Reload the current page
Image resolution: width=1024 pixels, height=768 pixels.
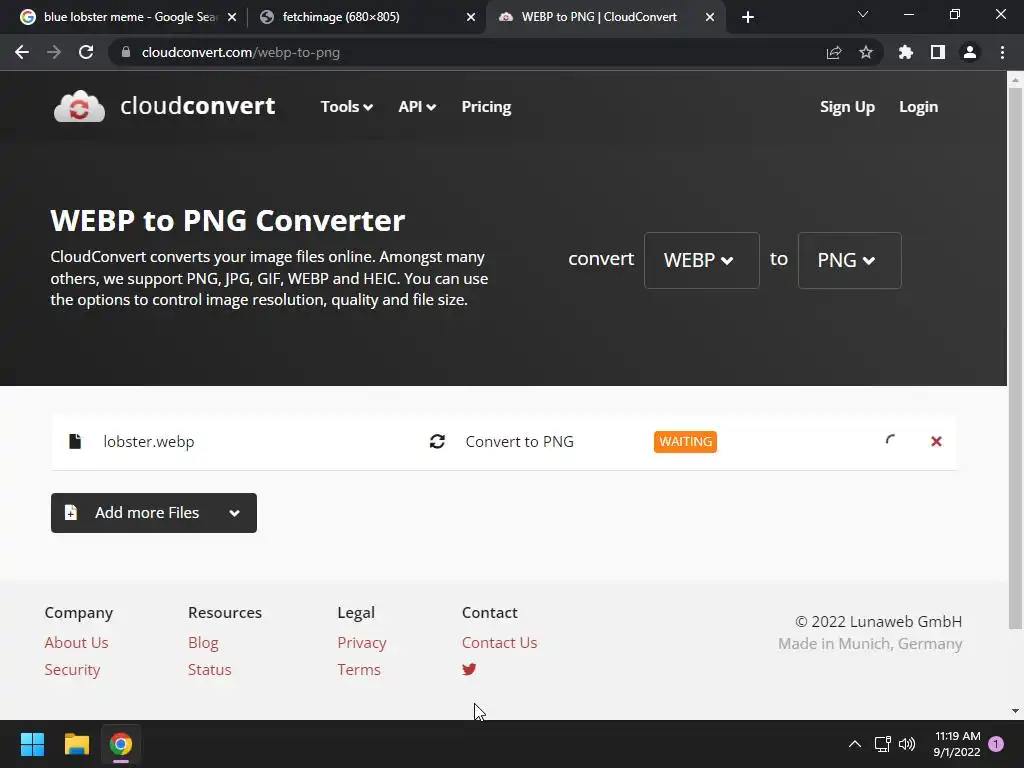(x=86, y=52)
